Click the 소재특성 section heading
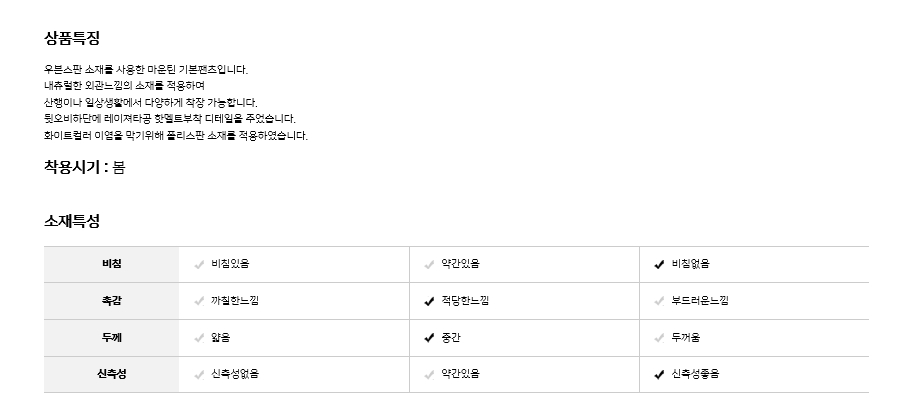The width and height of the screenshot is (920, 420). pyautogui.click(x=71, y=221)
